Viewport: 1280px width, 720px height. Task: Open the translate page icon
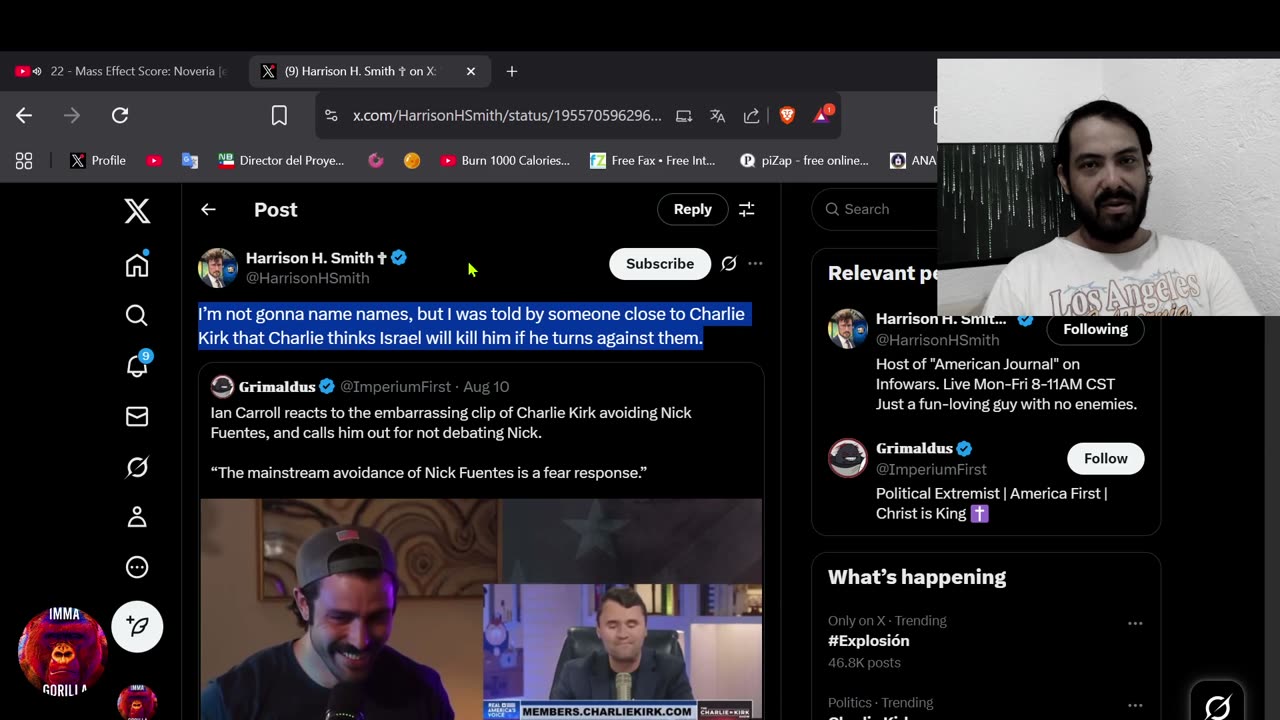(x=717, y=116)
